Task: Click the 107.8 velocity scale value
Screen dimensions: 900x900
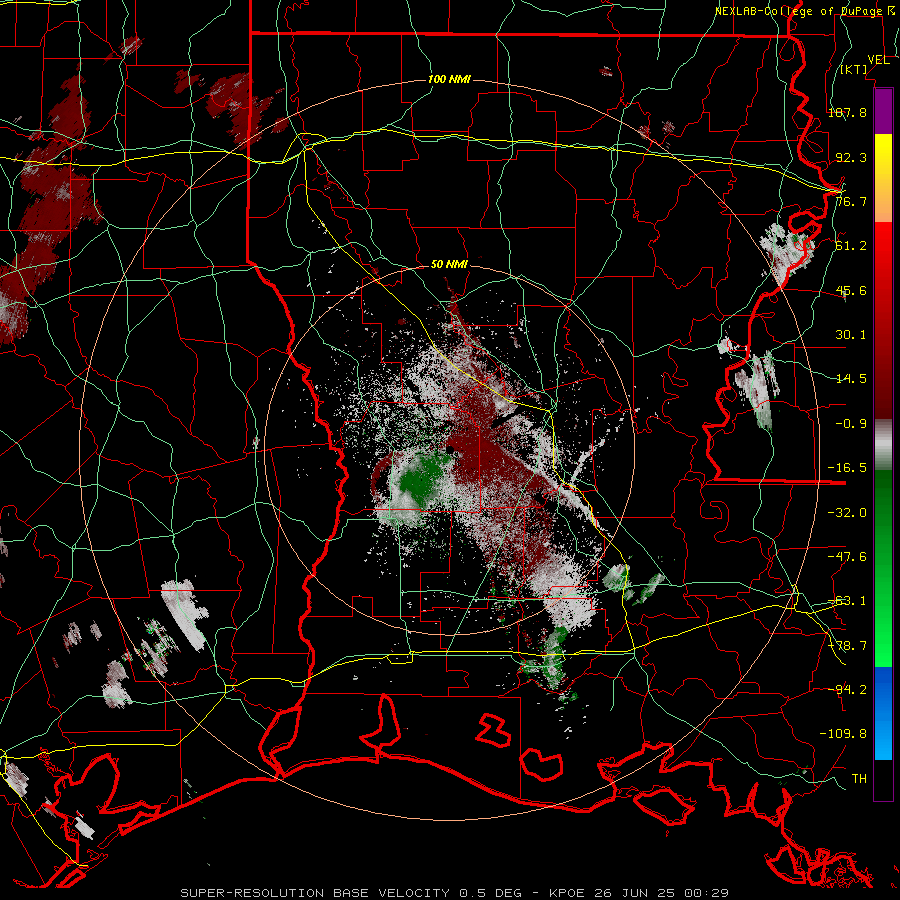Action: [x=847, y=112]
